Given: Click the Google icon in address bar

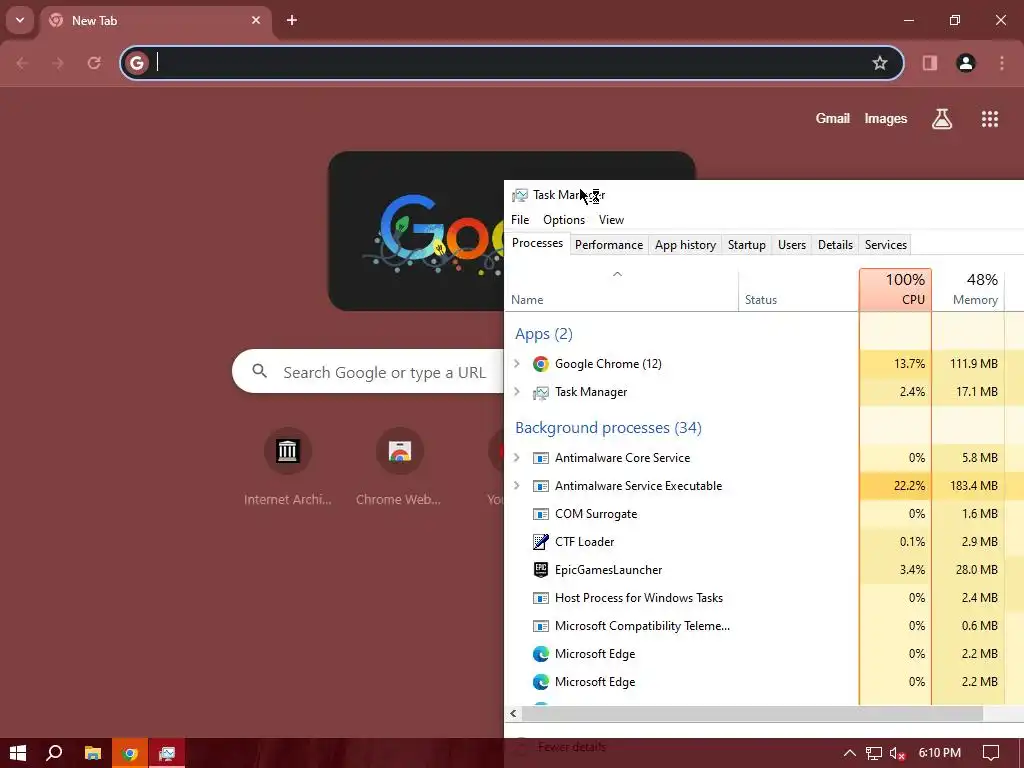Looking at the screenshot, I should click(x=136, y=63).
